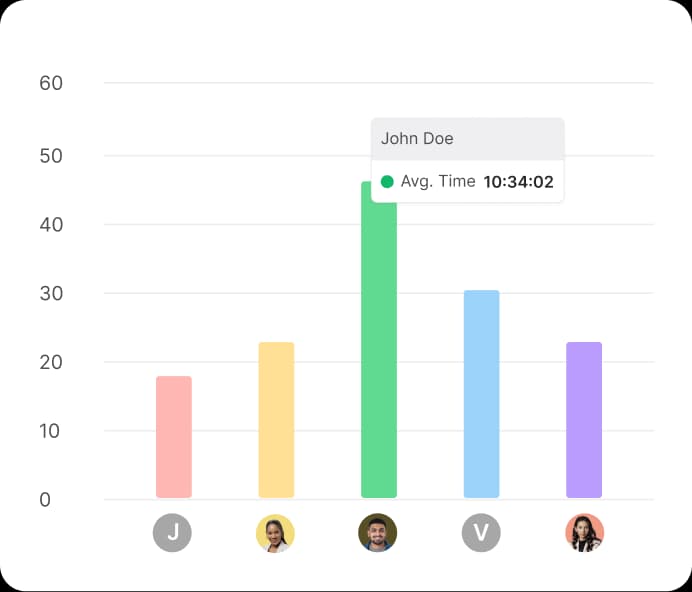The image size is (692, 592).
Task: Click the 0 y-axis label
Action: 45,500
